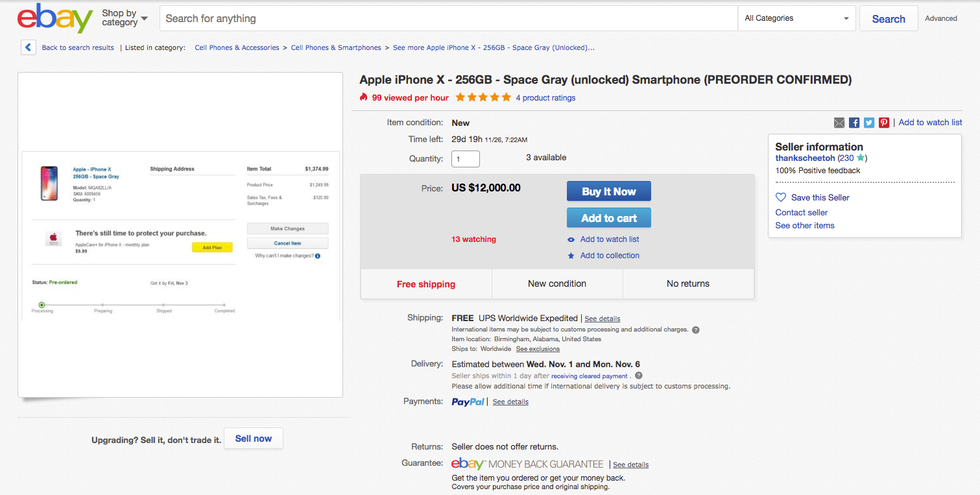
Task: Expand the All Categories dropdown
Action: [x=797, y=18]
